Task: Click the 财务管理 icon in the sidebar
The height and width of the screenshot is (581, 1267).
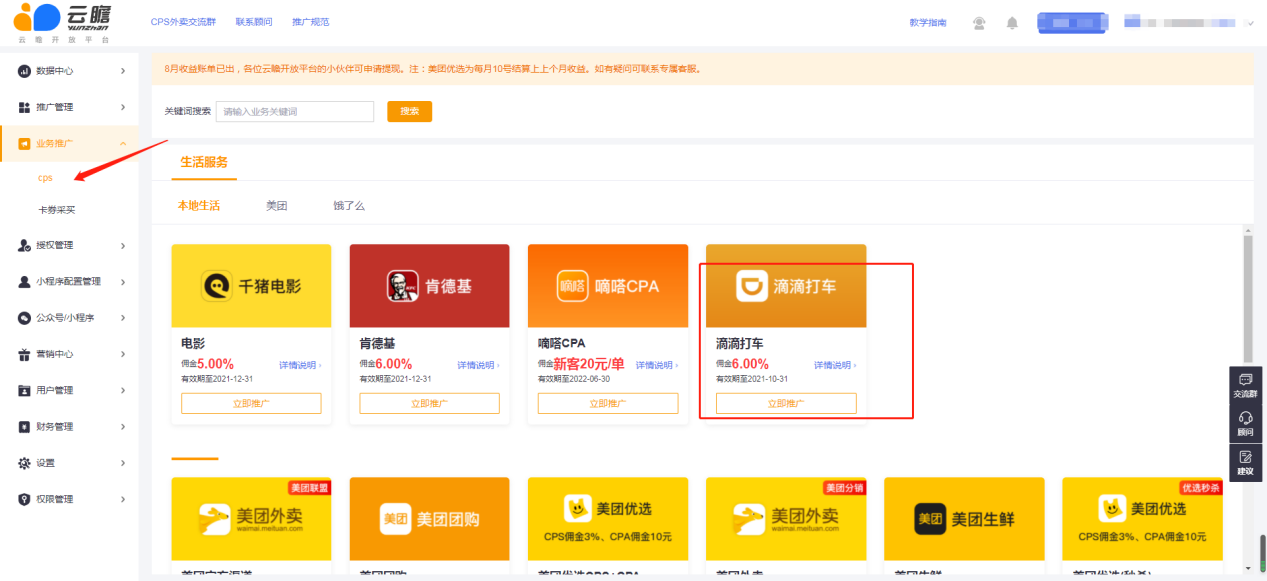Action: tap(25, 427)
